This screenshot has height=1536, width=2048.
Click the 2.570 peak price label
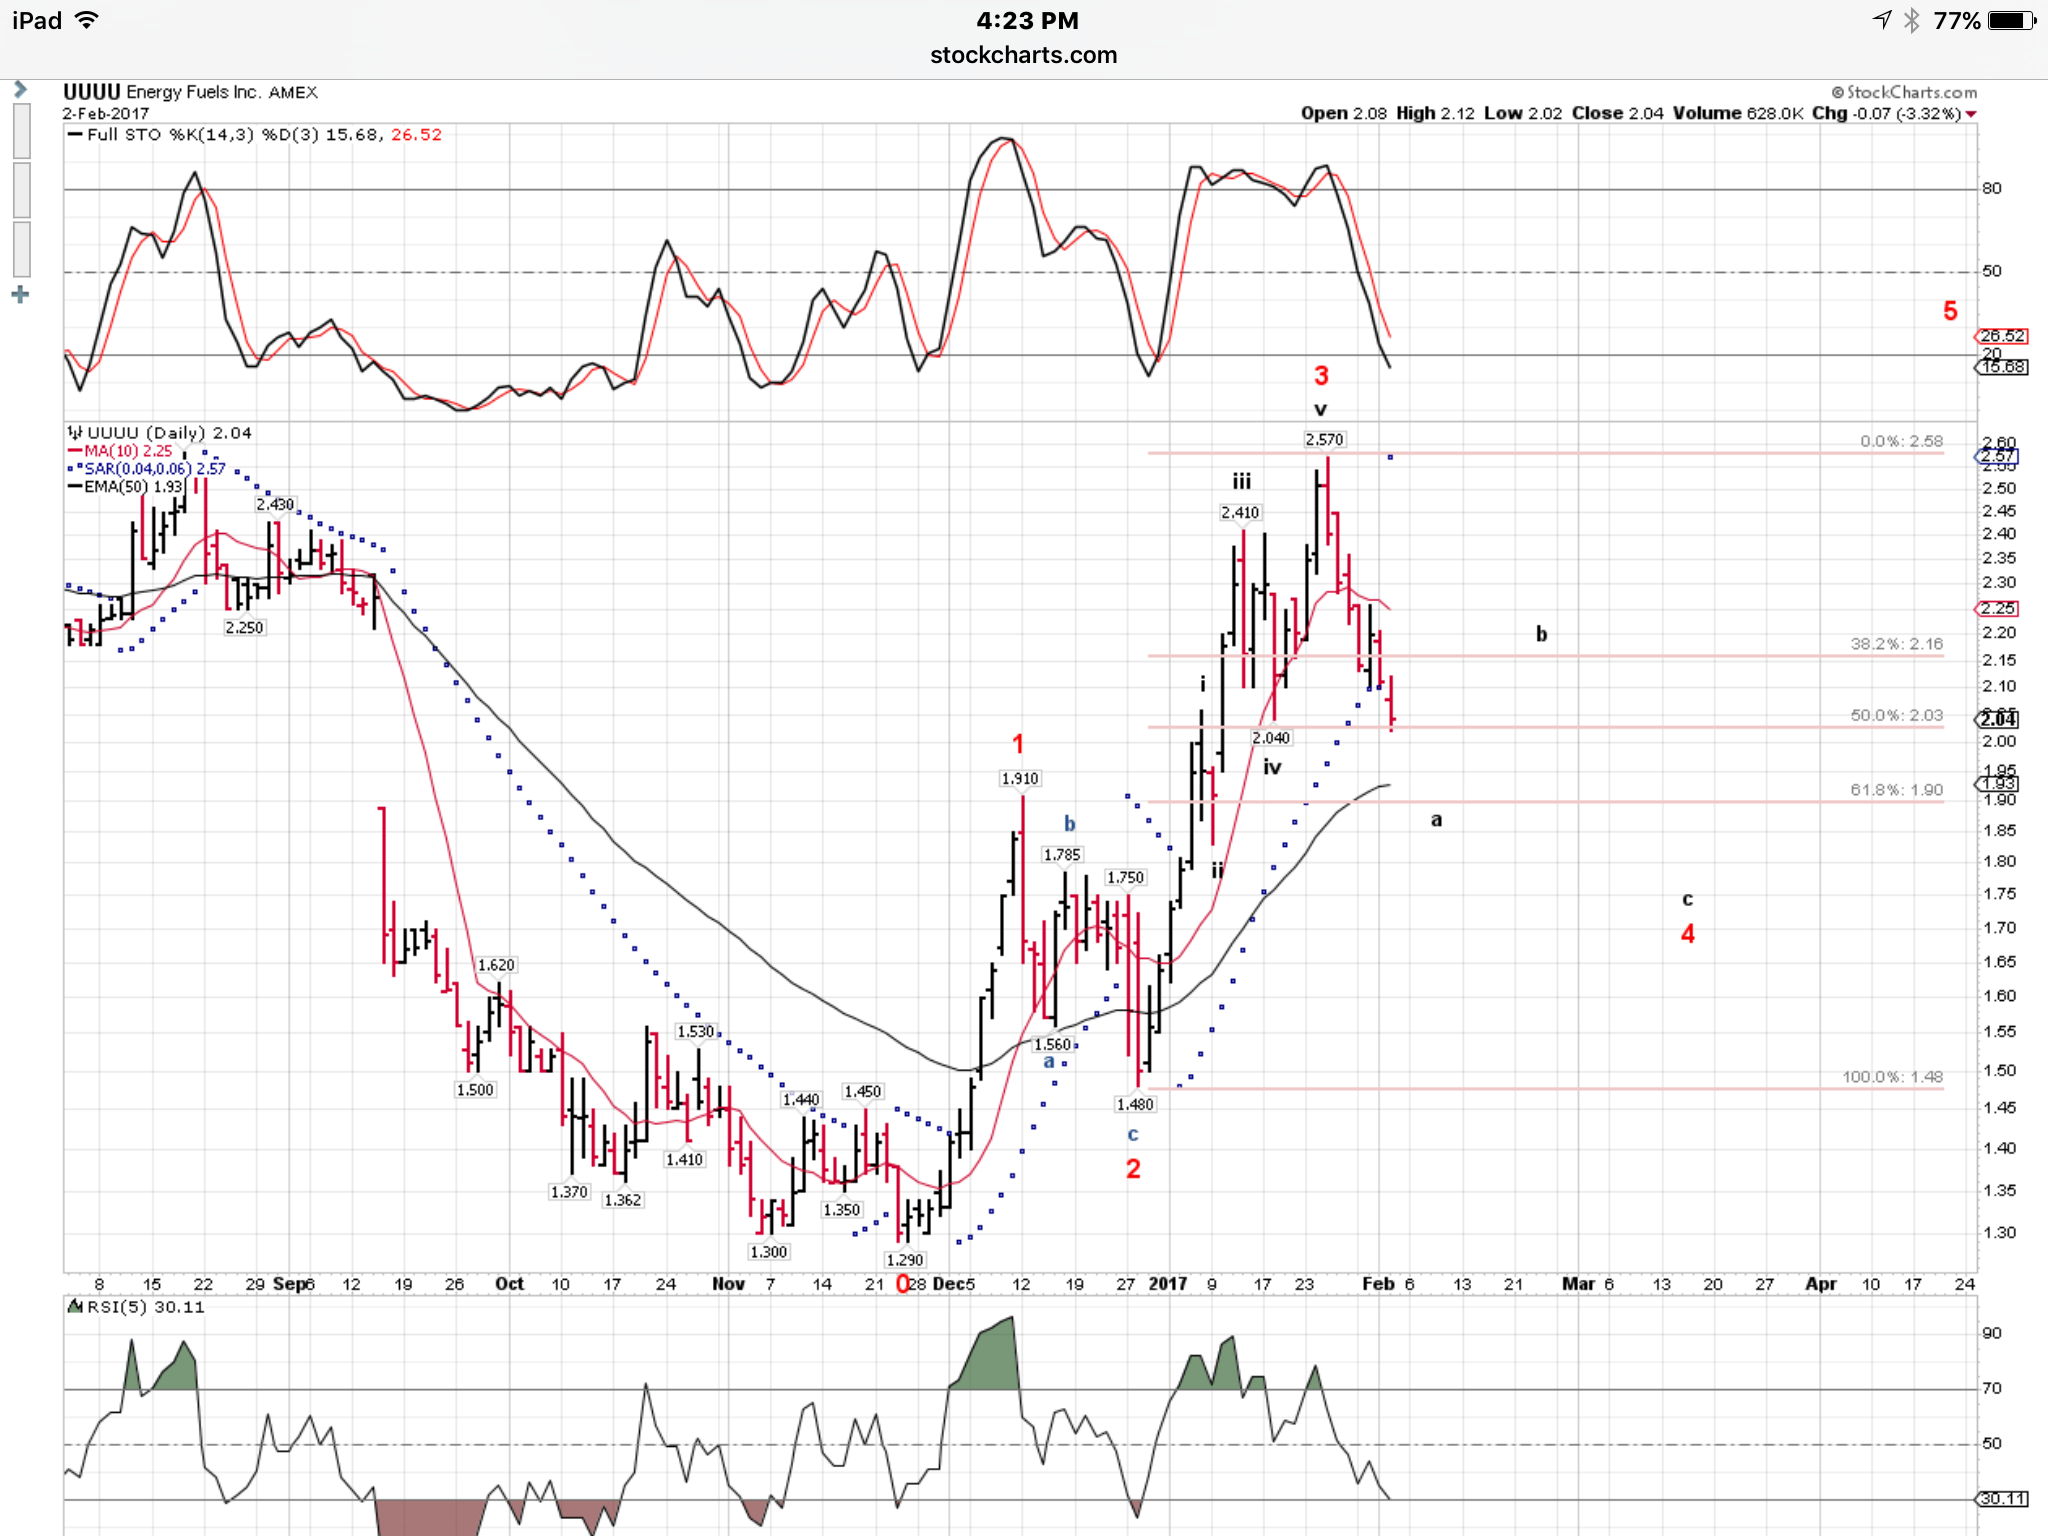pos(1324,440)
